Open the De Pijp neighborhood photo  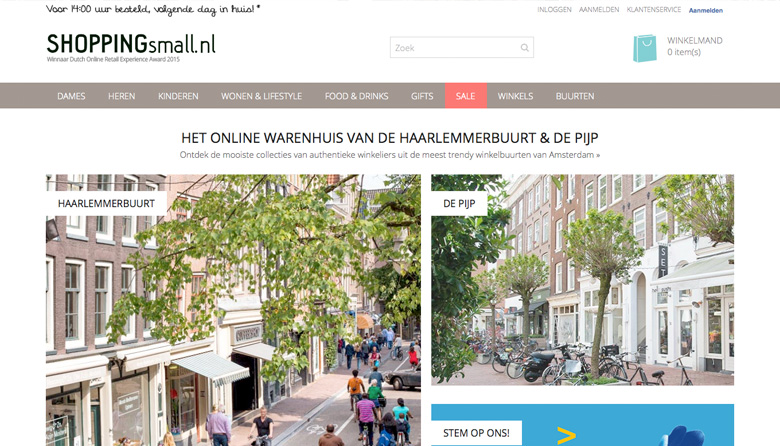[x=583, y=279]
